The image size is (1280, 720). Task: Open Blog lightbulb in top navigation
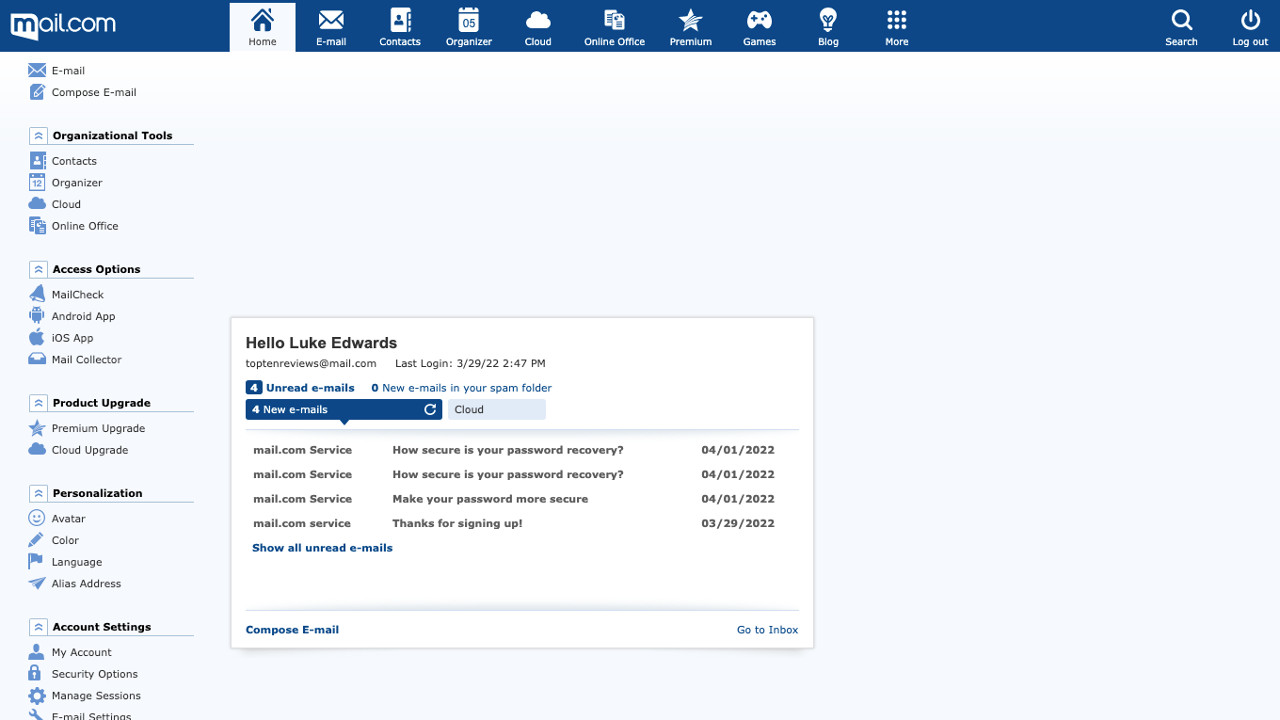[828, 27]
